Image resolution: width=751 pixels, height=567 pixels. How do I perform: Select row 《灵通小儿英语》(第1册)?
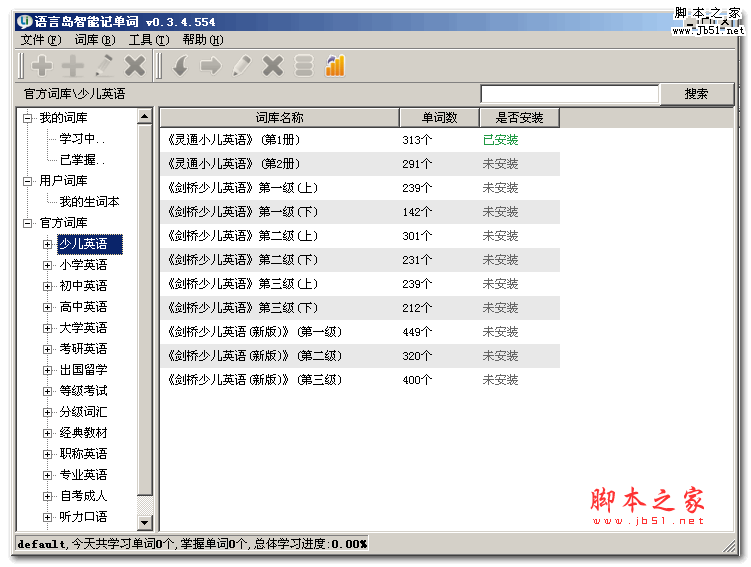(x=360, y=140)
